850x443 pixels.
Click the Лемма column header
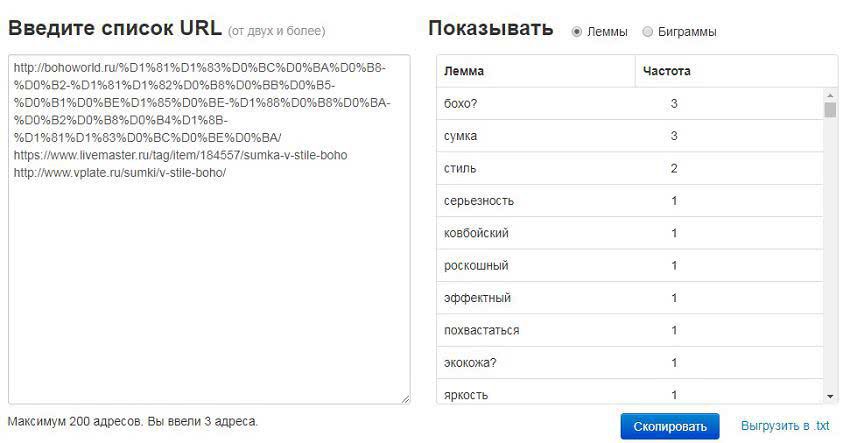(536, 71)
